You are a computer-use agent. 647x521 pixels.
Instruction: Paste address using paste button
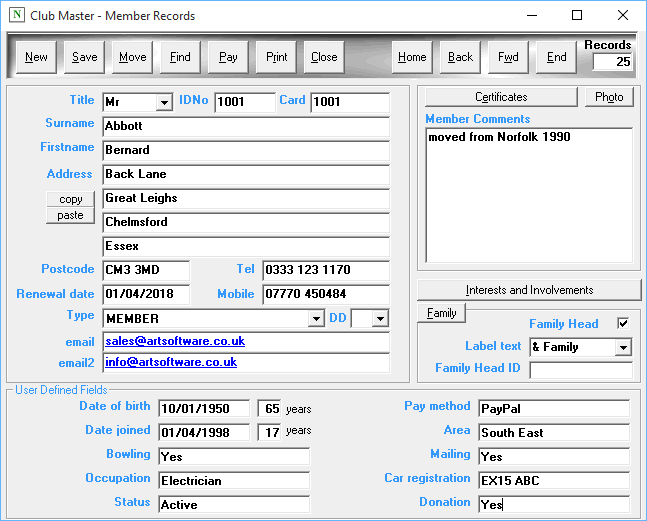coord(71,215)
